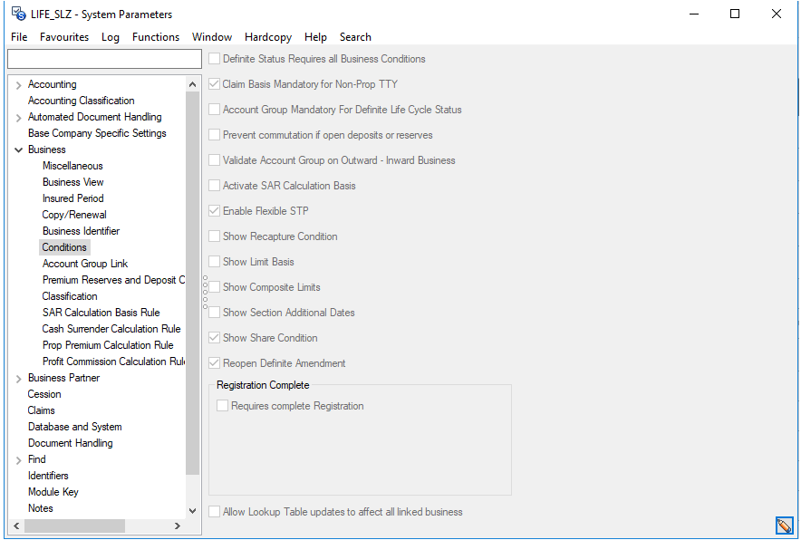Click the tree panel's scroll up arrow

pos(193,84)
